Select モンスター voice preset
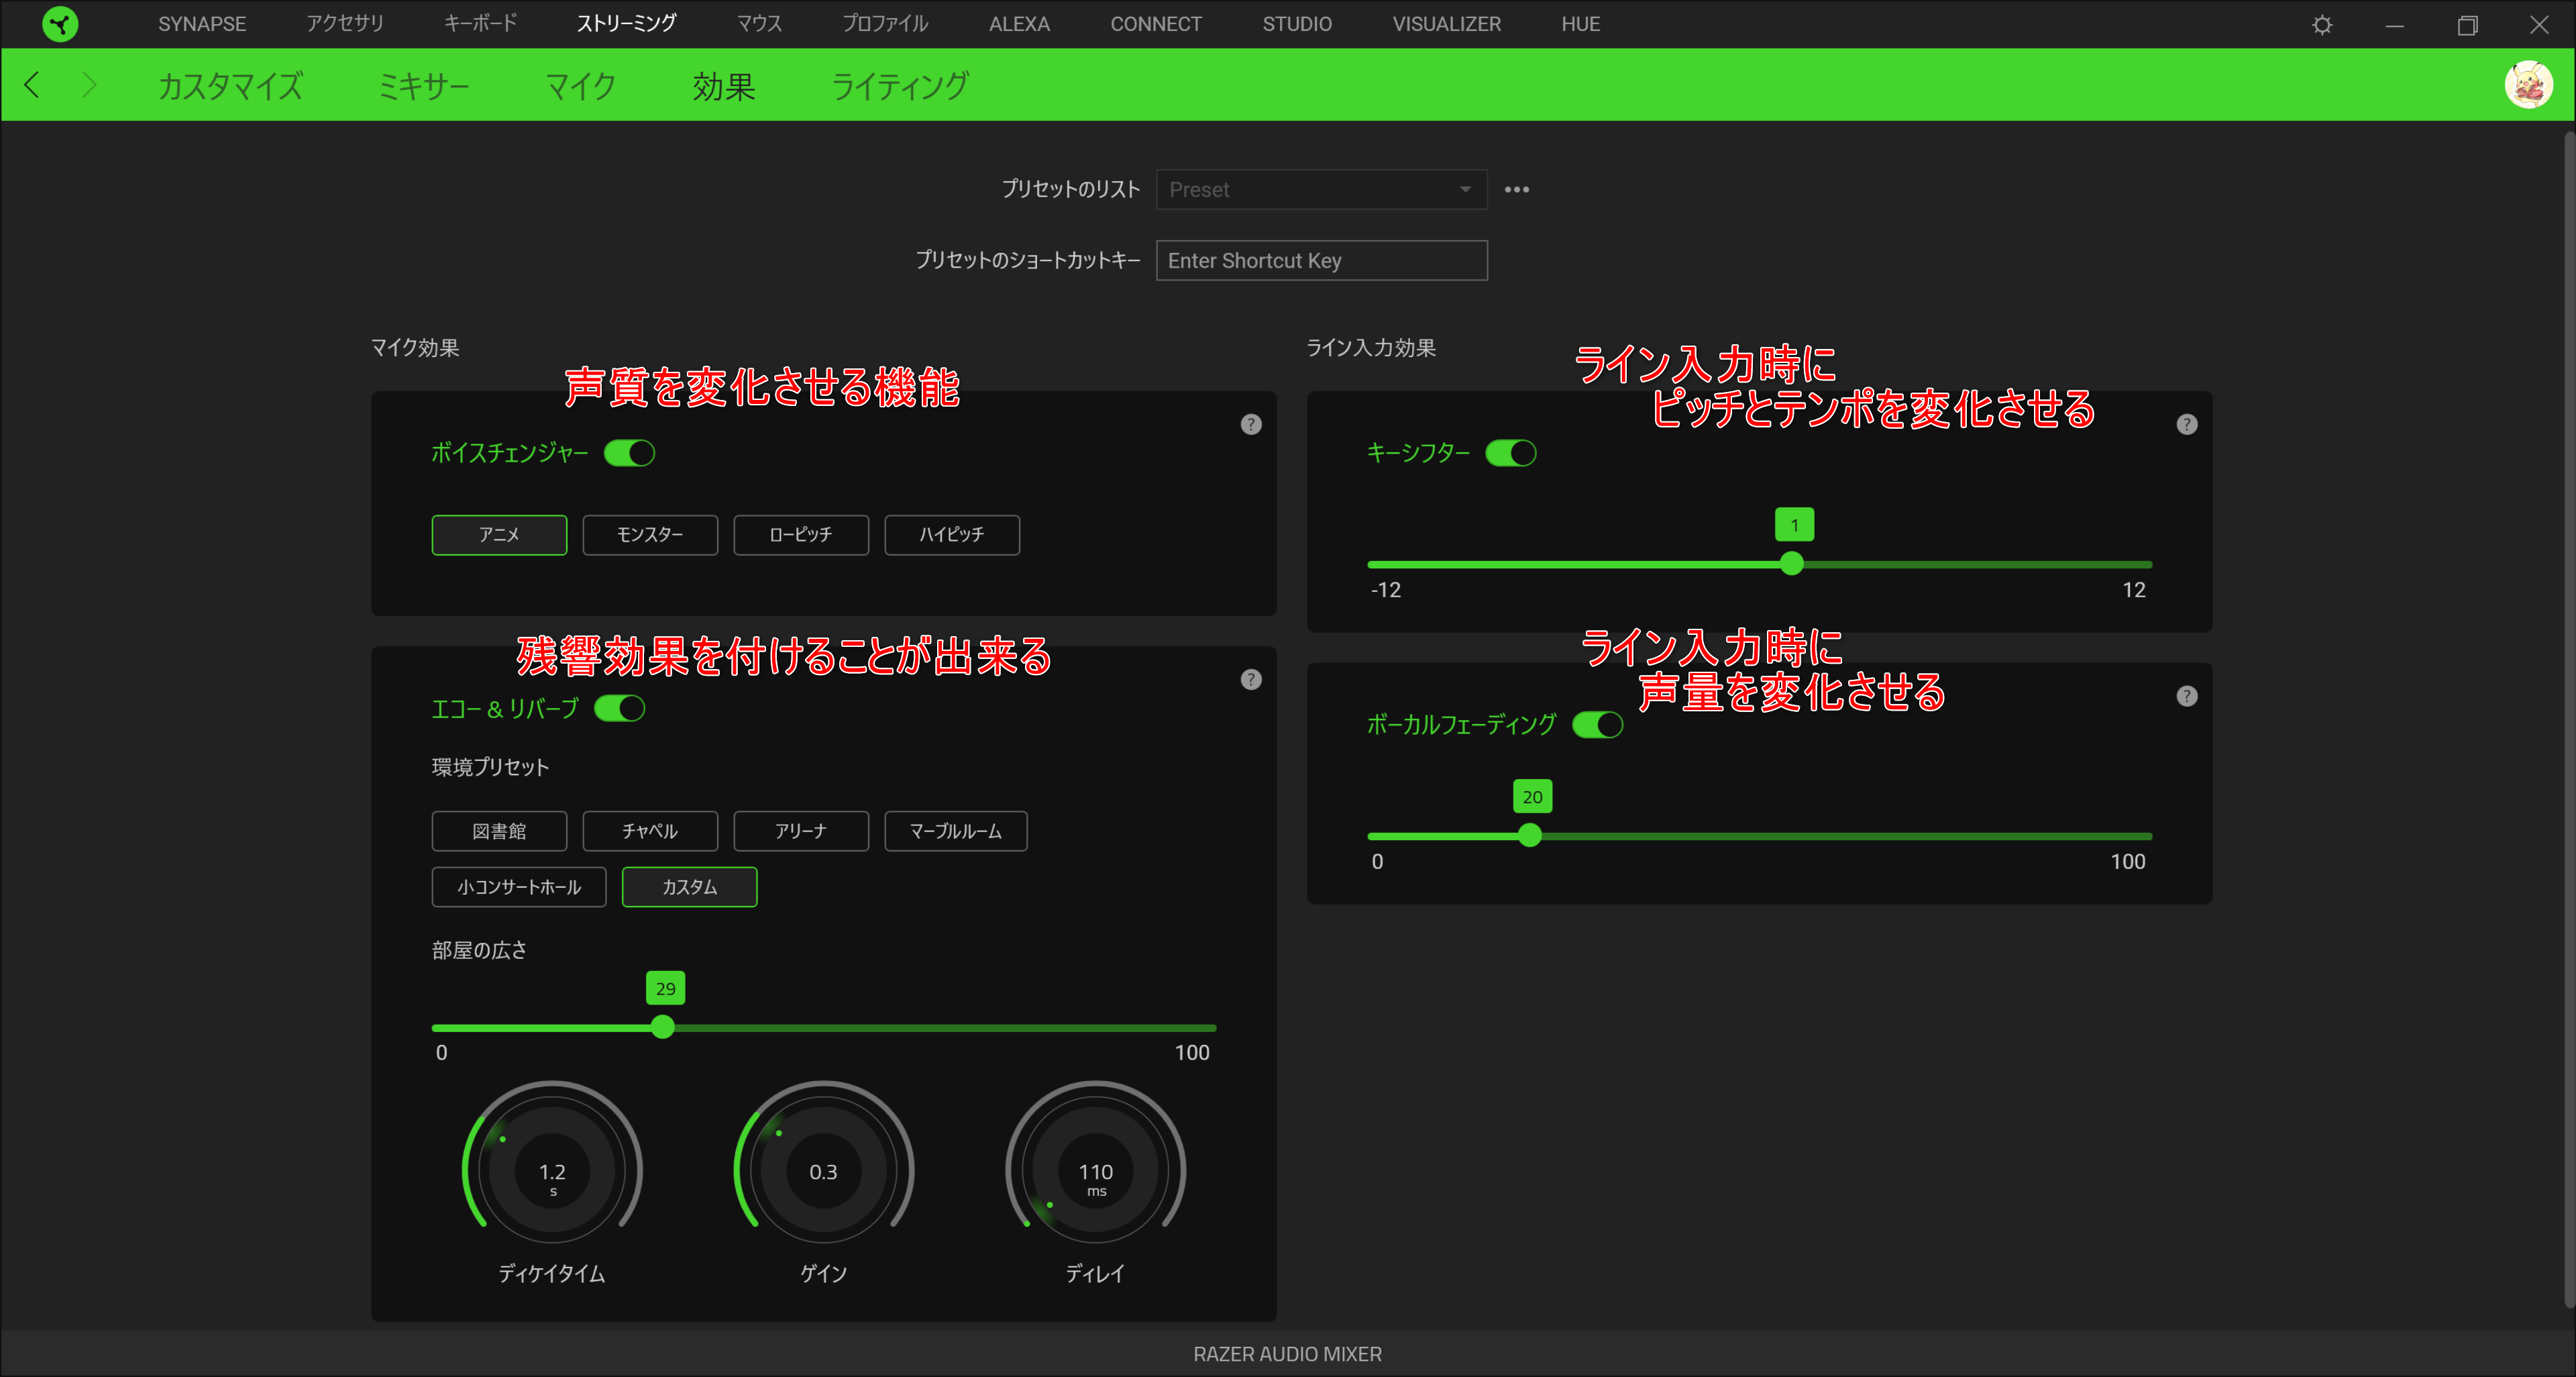The image size is (2576, 1377). [x=650, y=535]
